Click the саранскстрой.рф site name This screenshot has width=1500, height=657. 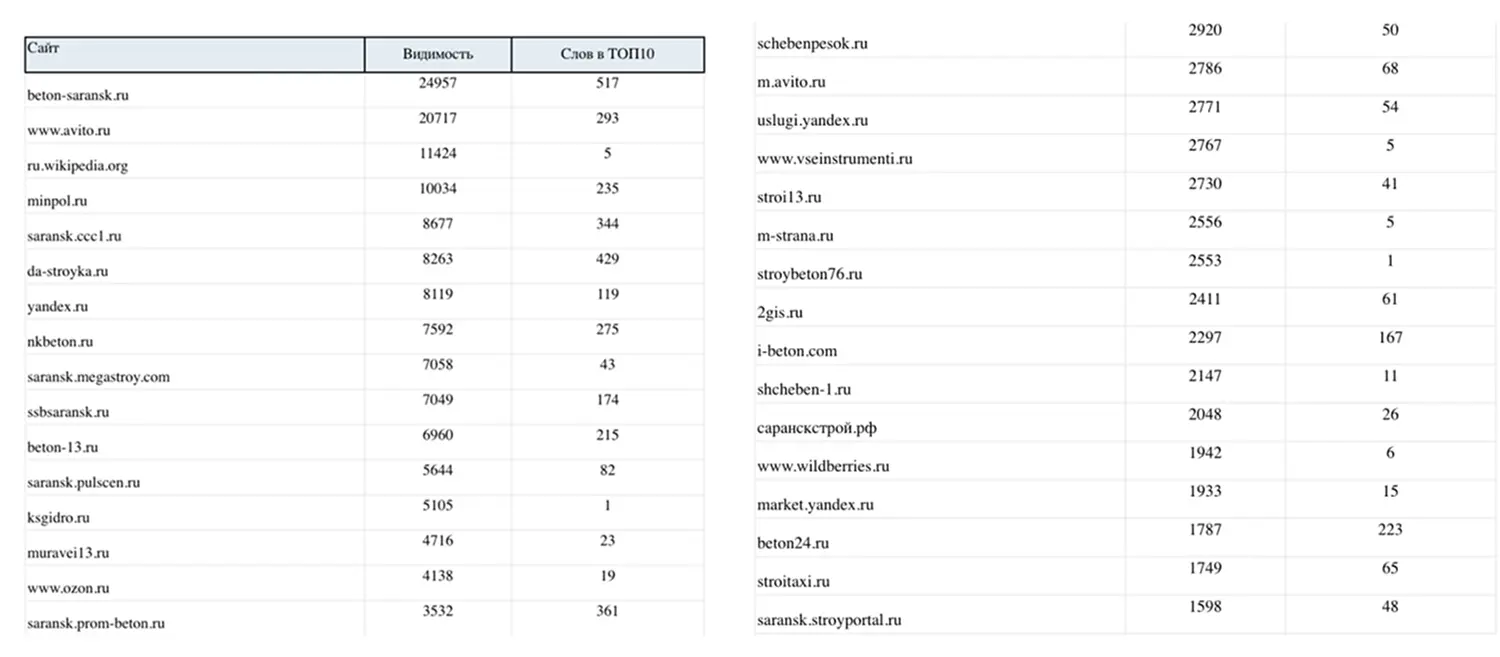(x=817, y=428)
